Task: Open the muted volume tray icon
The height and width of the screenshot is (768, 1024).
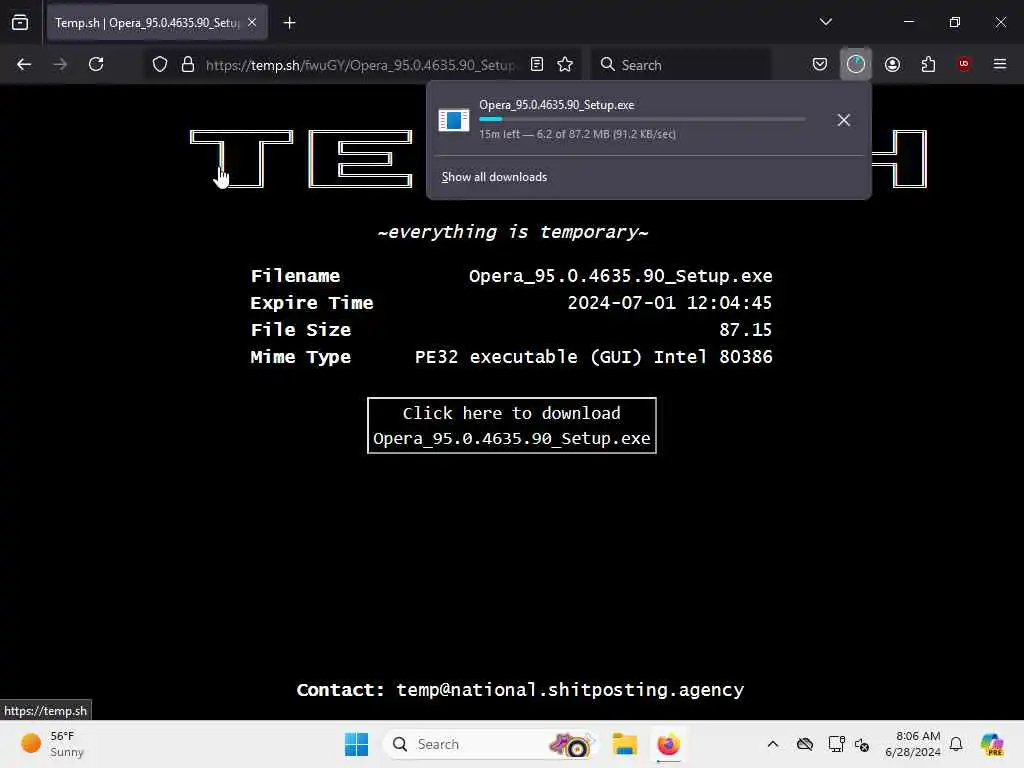Action: tap(862, 744)
